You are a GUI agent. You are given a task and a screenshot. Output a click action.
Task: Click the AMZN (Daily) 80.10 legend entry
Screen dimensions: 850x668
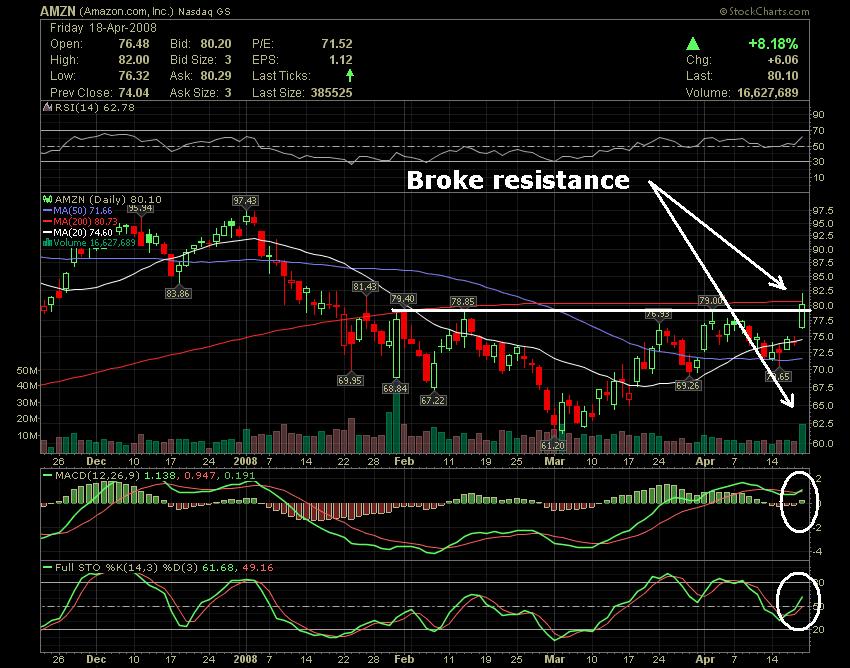tap(108, 200)
